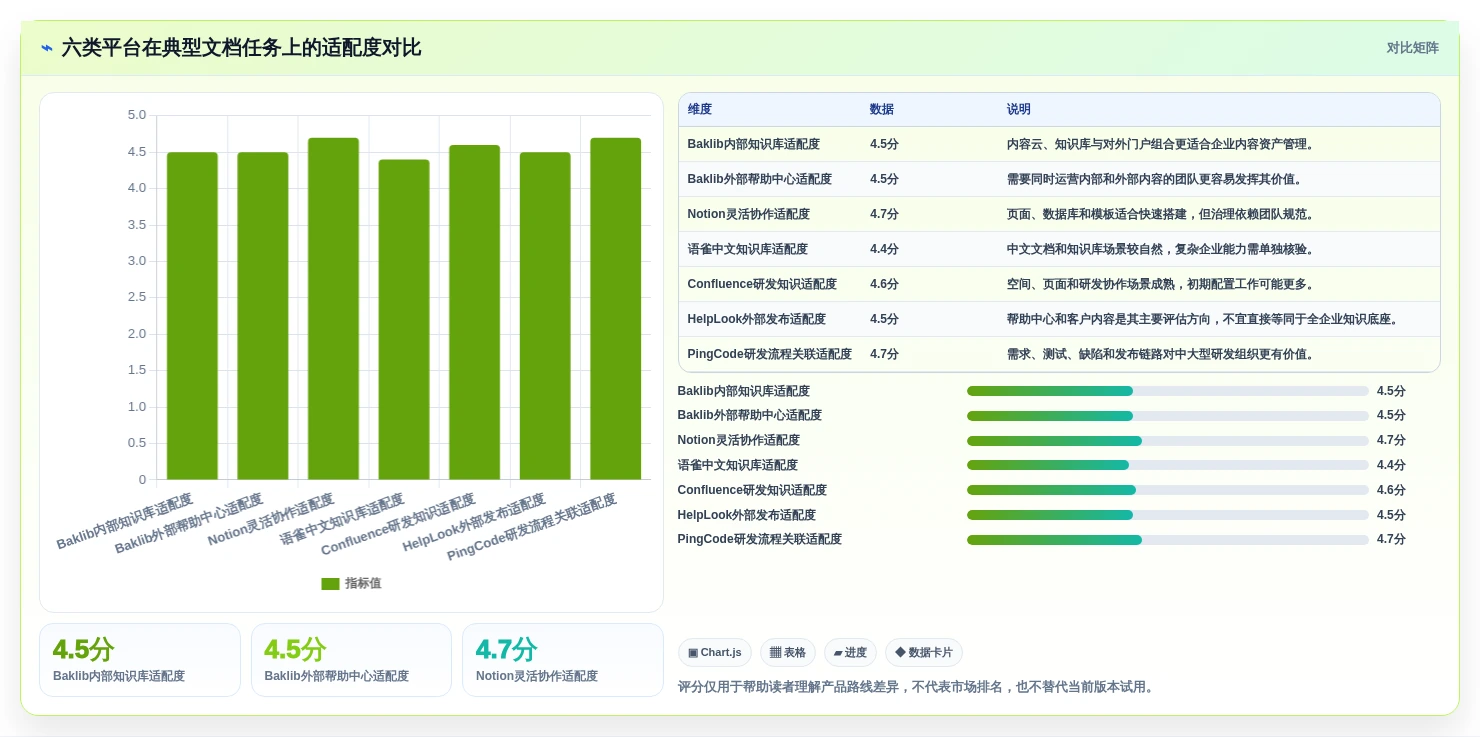
Task: Open the 4.5分 Baklib内部知识库适配度 data card
Action: (140, 660)
